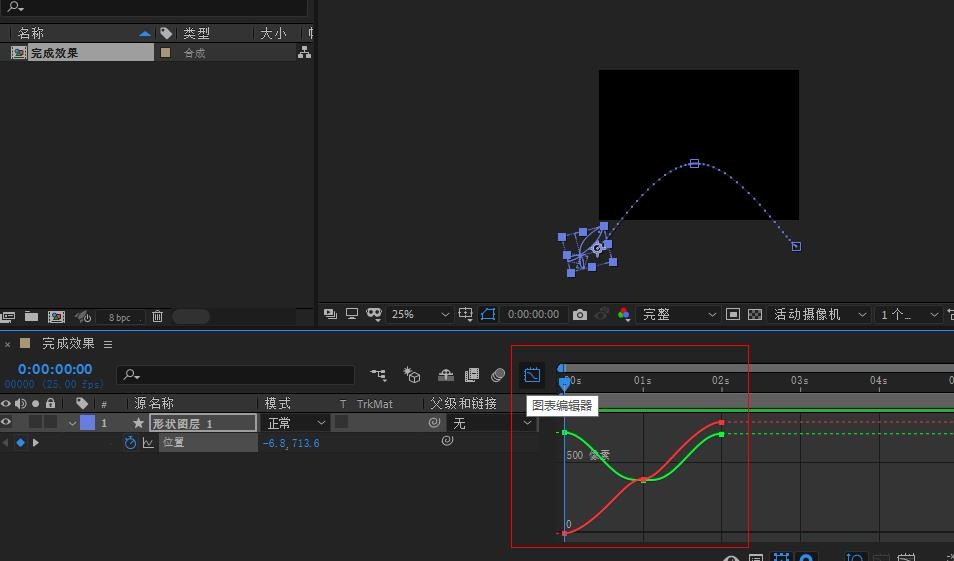
Task: Click the 源名称 column header
Action: click(x=153, y=403)
